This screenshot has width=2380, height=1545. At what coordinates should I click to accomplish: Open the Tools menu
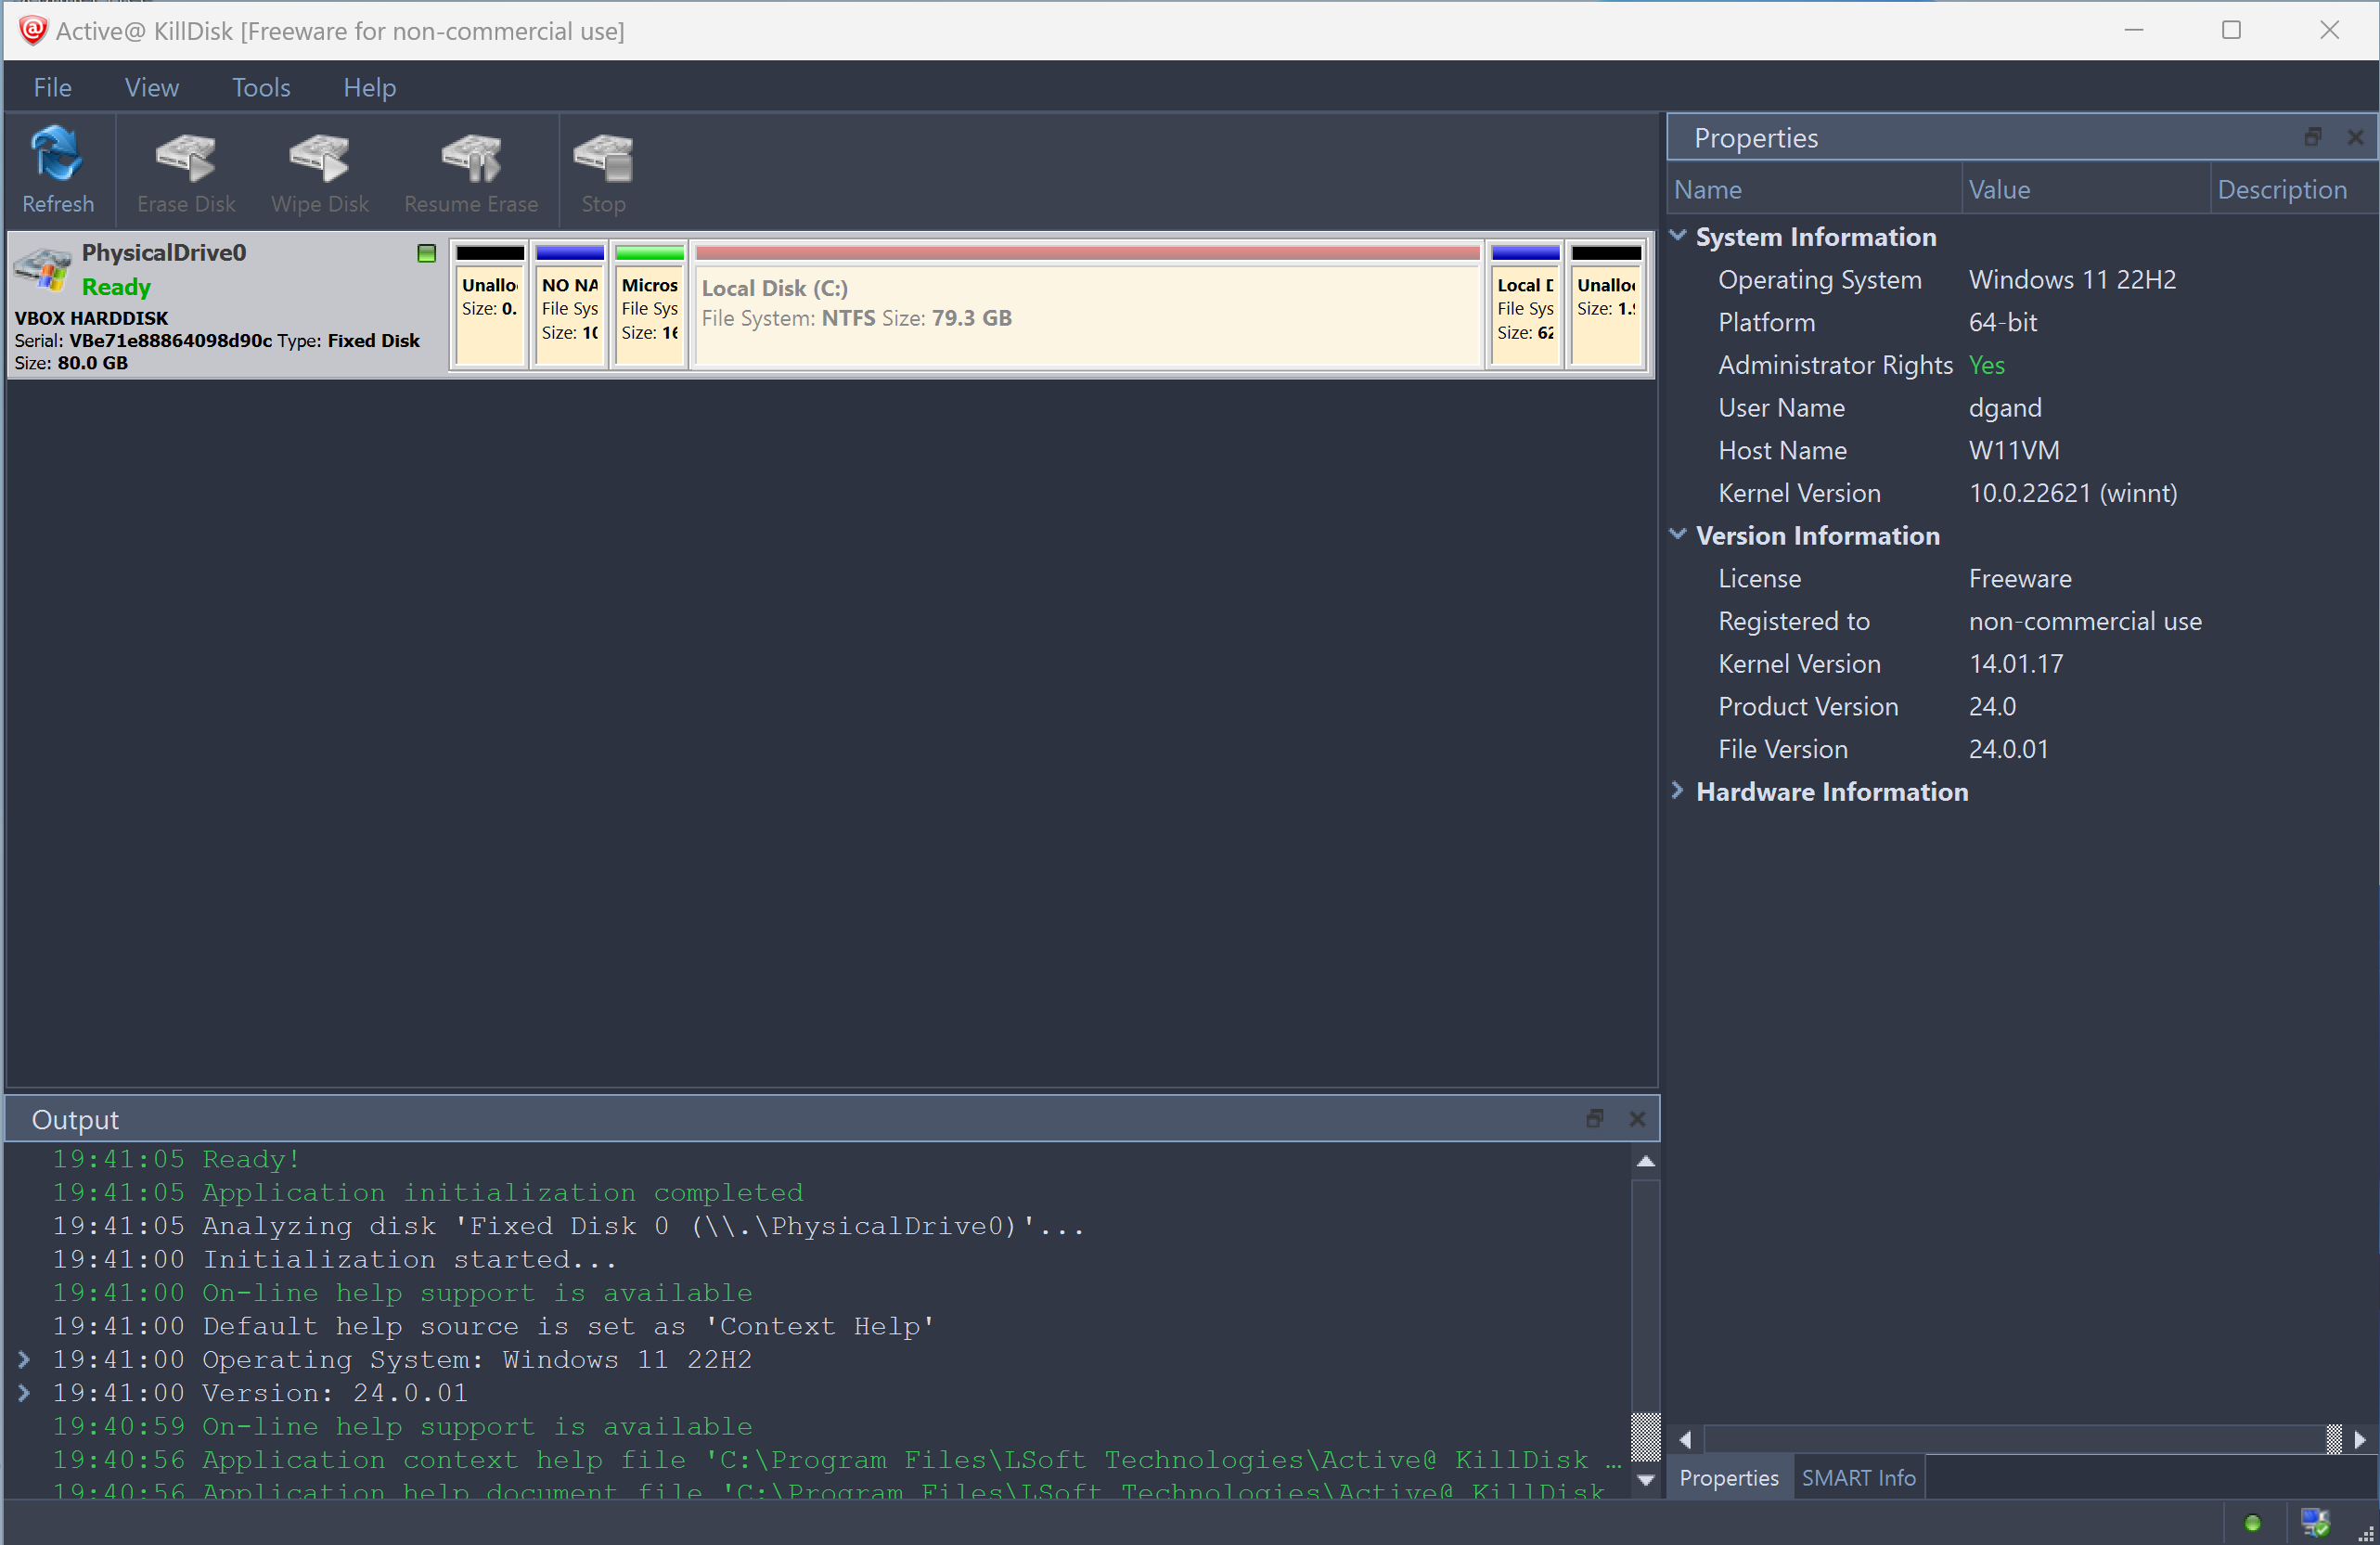click(261, 87)
